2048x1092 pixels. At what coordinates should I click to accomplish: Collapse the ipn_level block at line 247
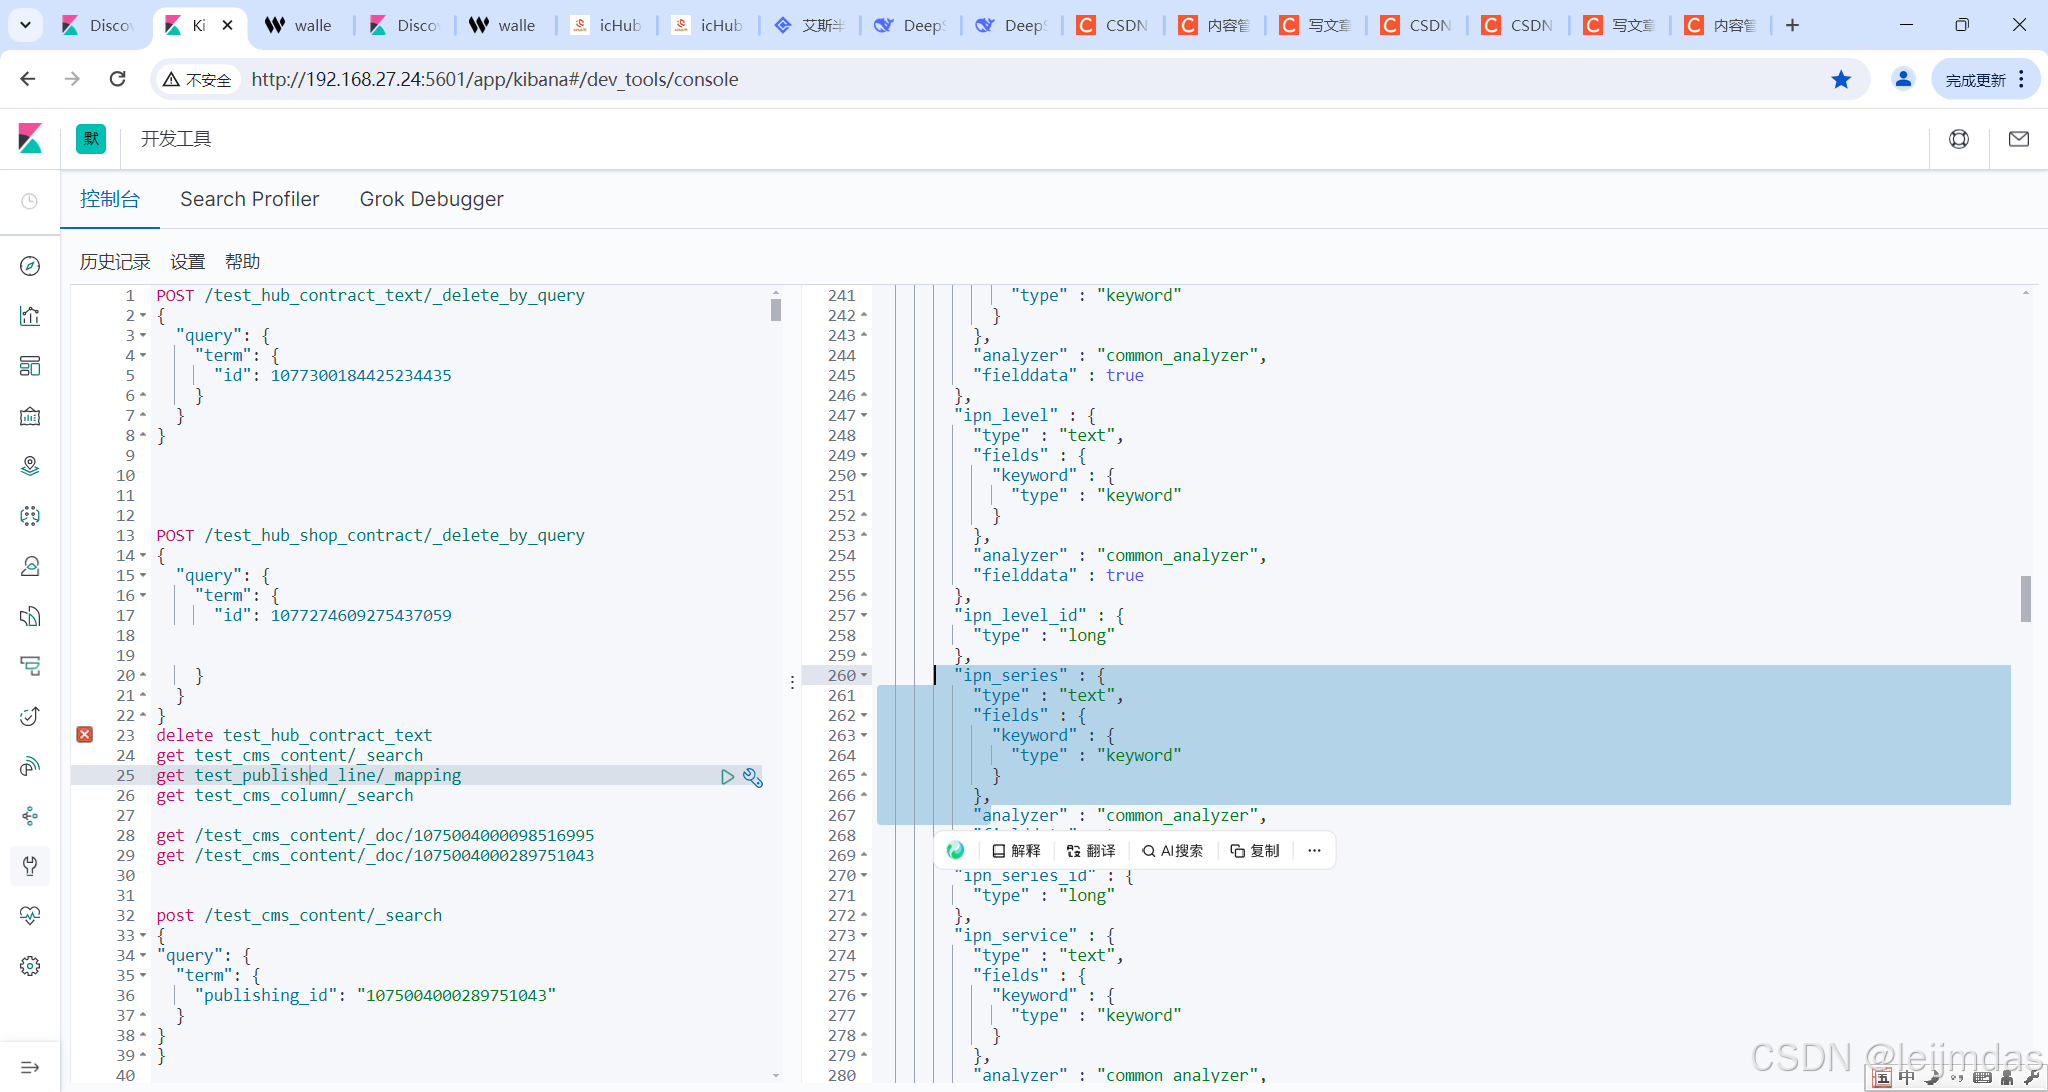pos(864,416)
